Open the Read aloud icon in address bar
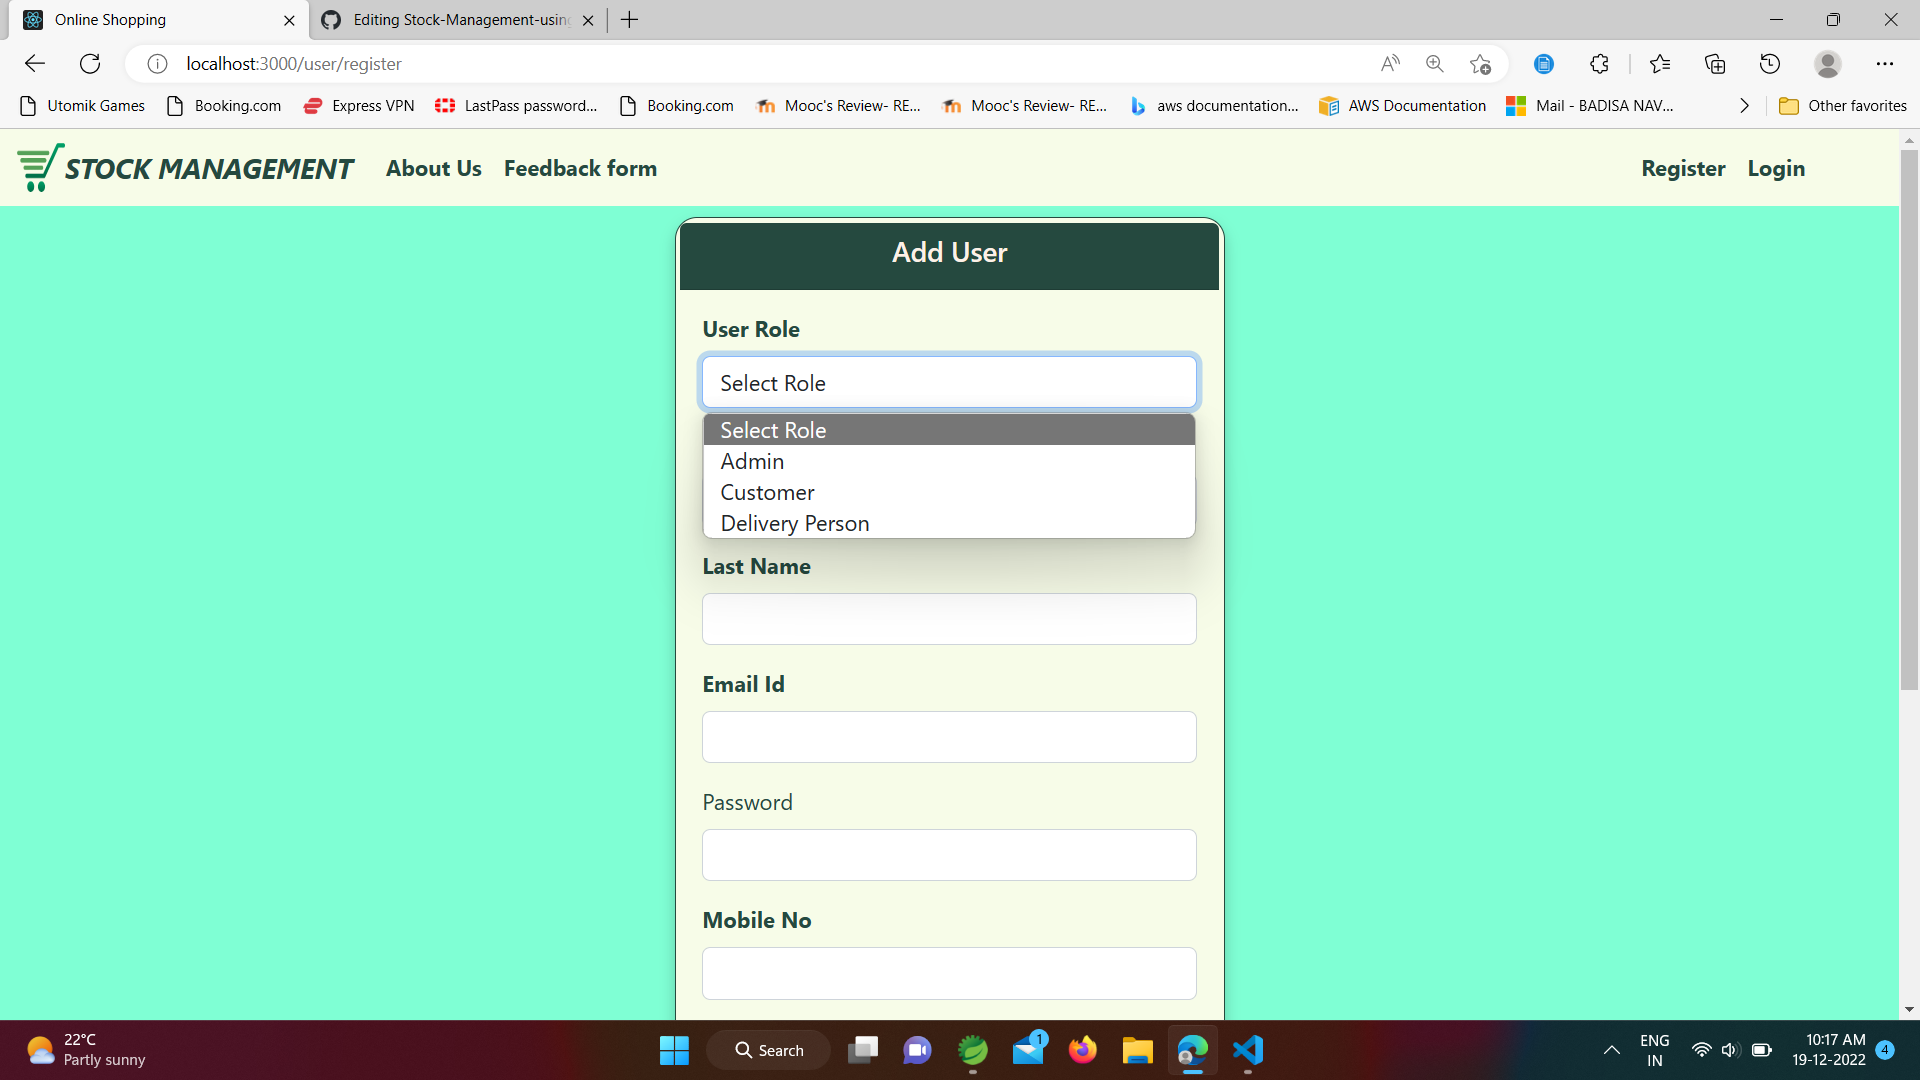 tap(1390, 64)
